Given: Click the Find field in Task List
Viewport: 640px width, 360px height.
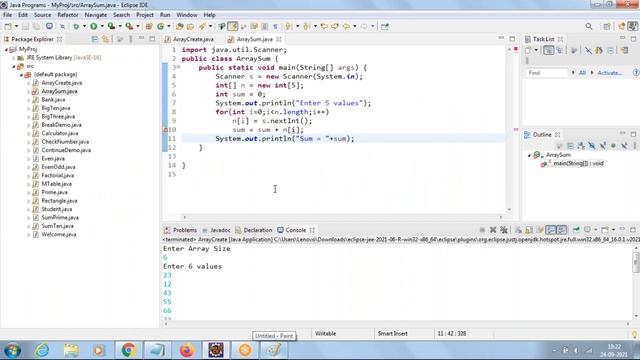Looking at the screenshot, I should point(547,73).
